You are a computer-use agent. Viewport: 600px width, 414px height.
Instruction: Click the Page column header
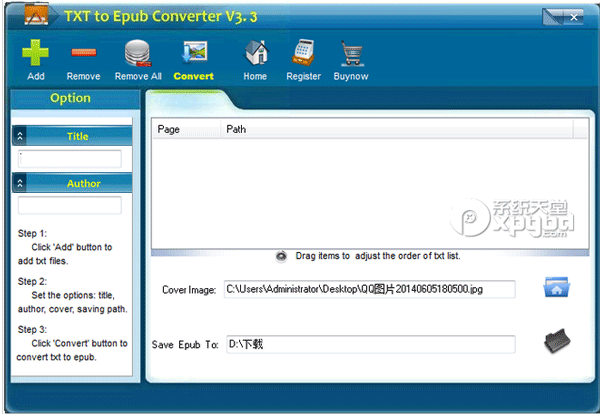[x=168, y=129]
